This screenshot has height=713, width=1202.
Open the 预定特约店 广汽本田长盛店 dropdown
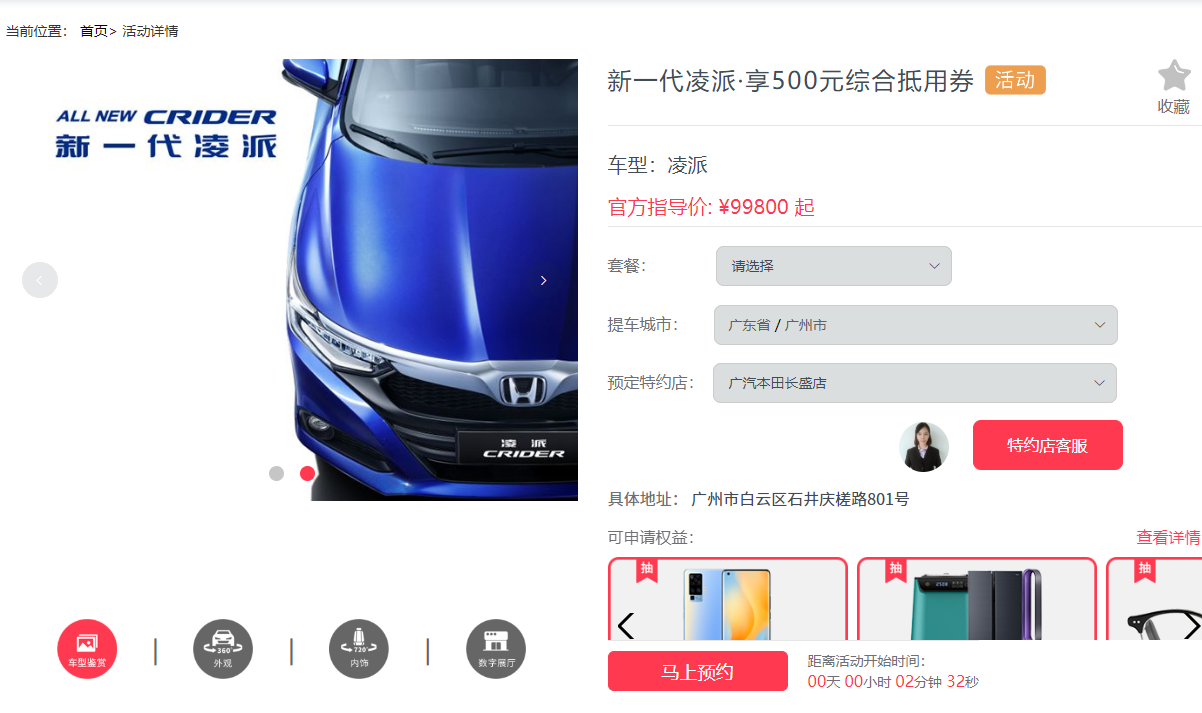coord(915,383)
